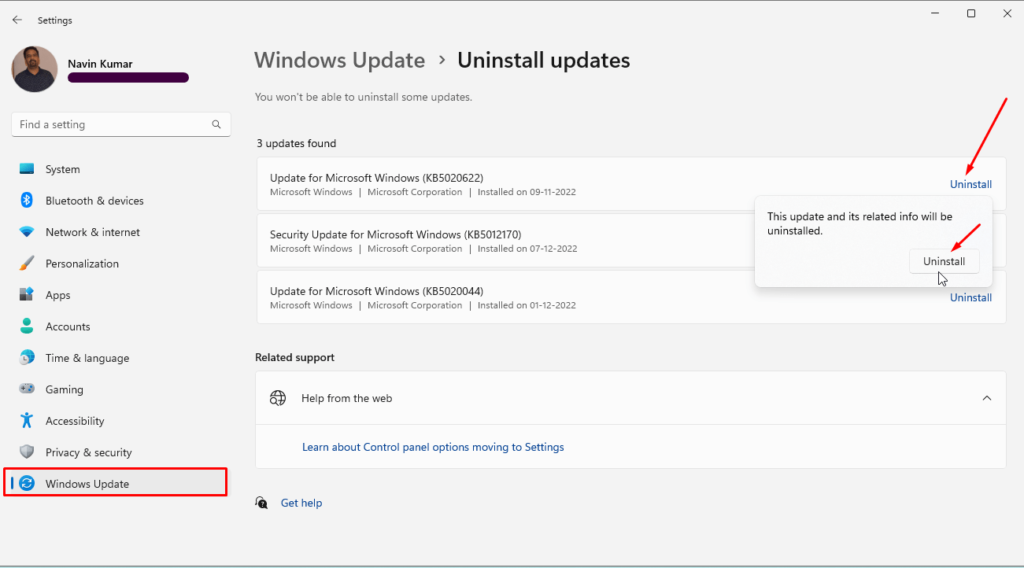Click the Related support heading
The width and height of the screenshot is (1024, 568).
(x=295, y=358)
